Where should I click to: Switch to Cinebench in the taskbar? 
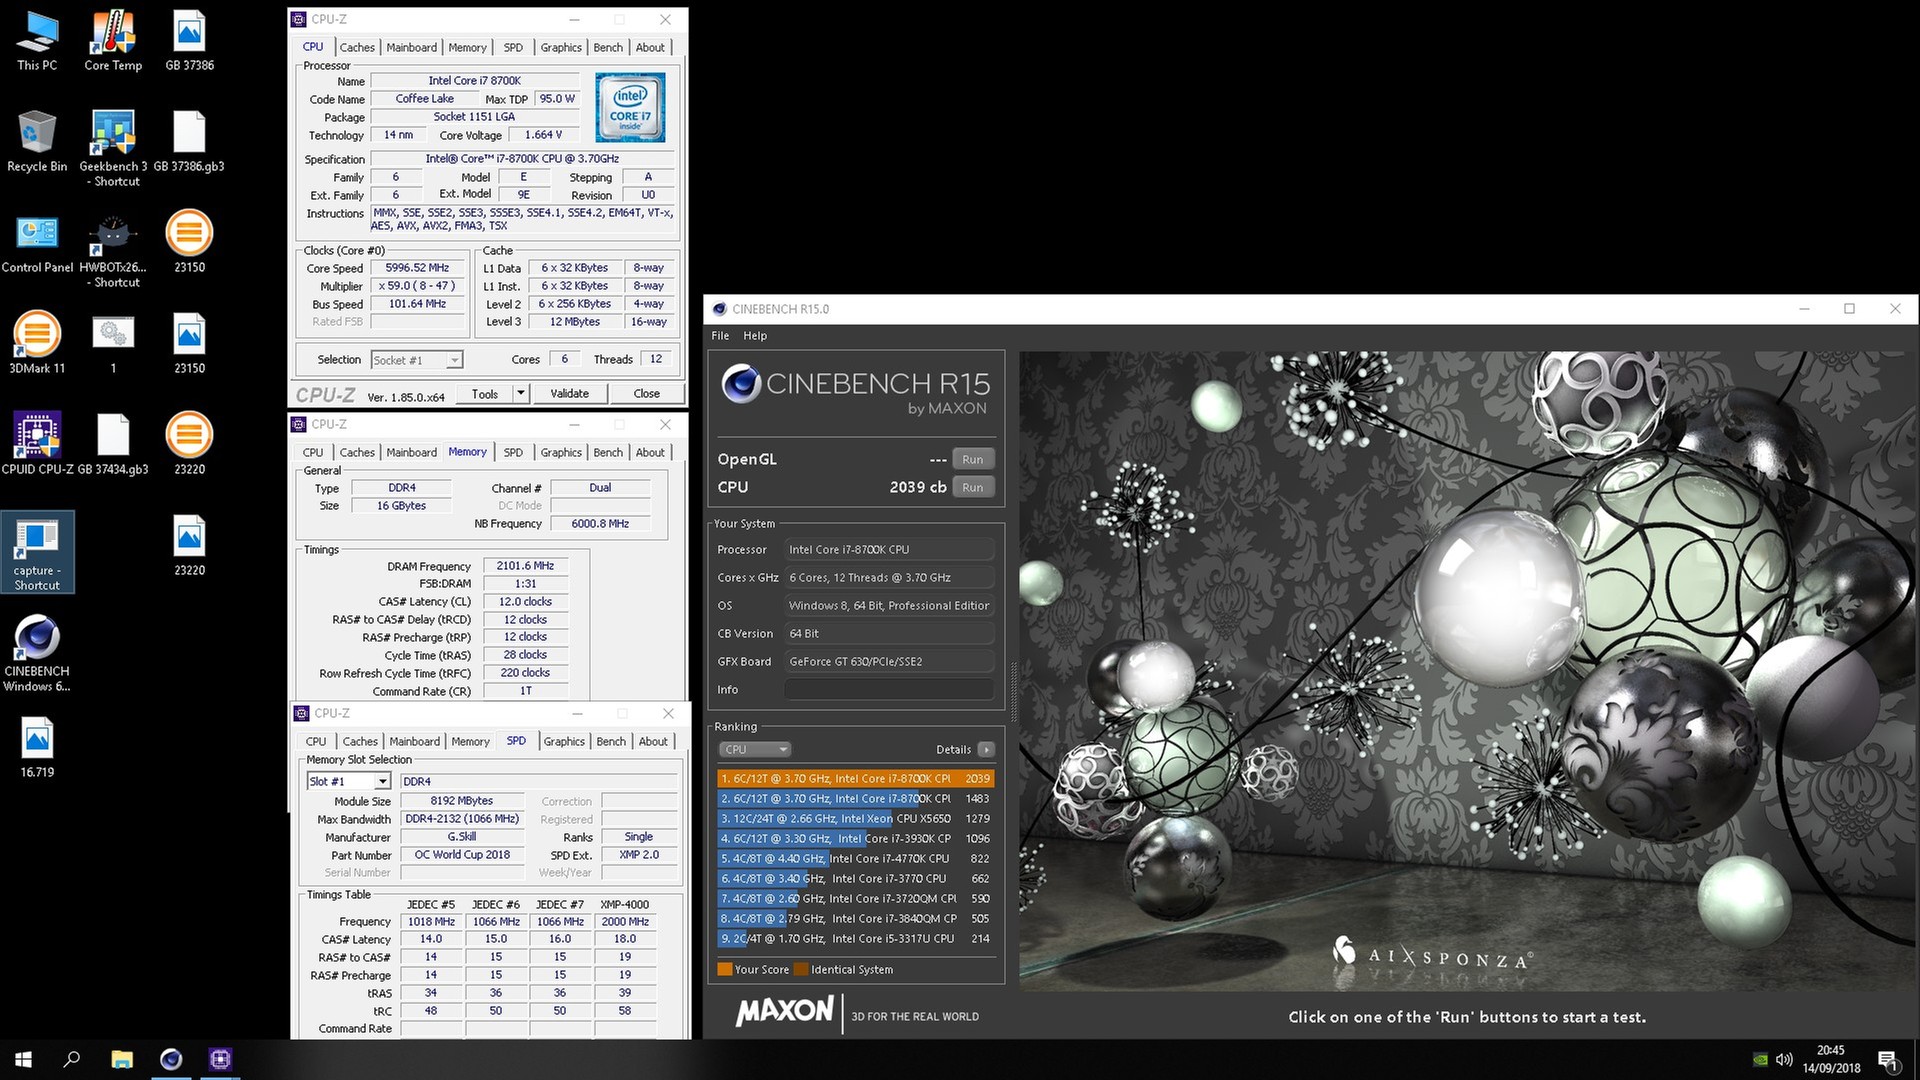click(x=171, y=1059)
